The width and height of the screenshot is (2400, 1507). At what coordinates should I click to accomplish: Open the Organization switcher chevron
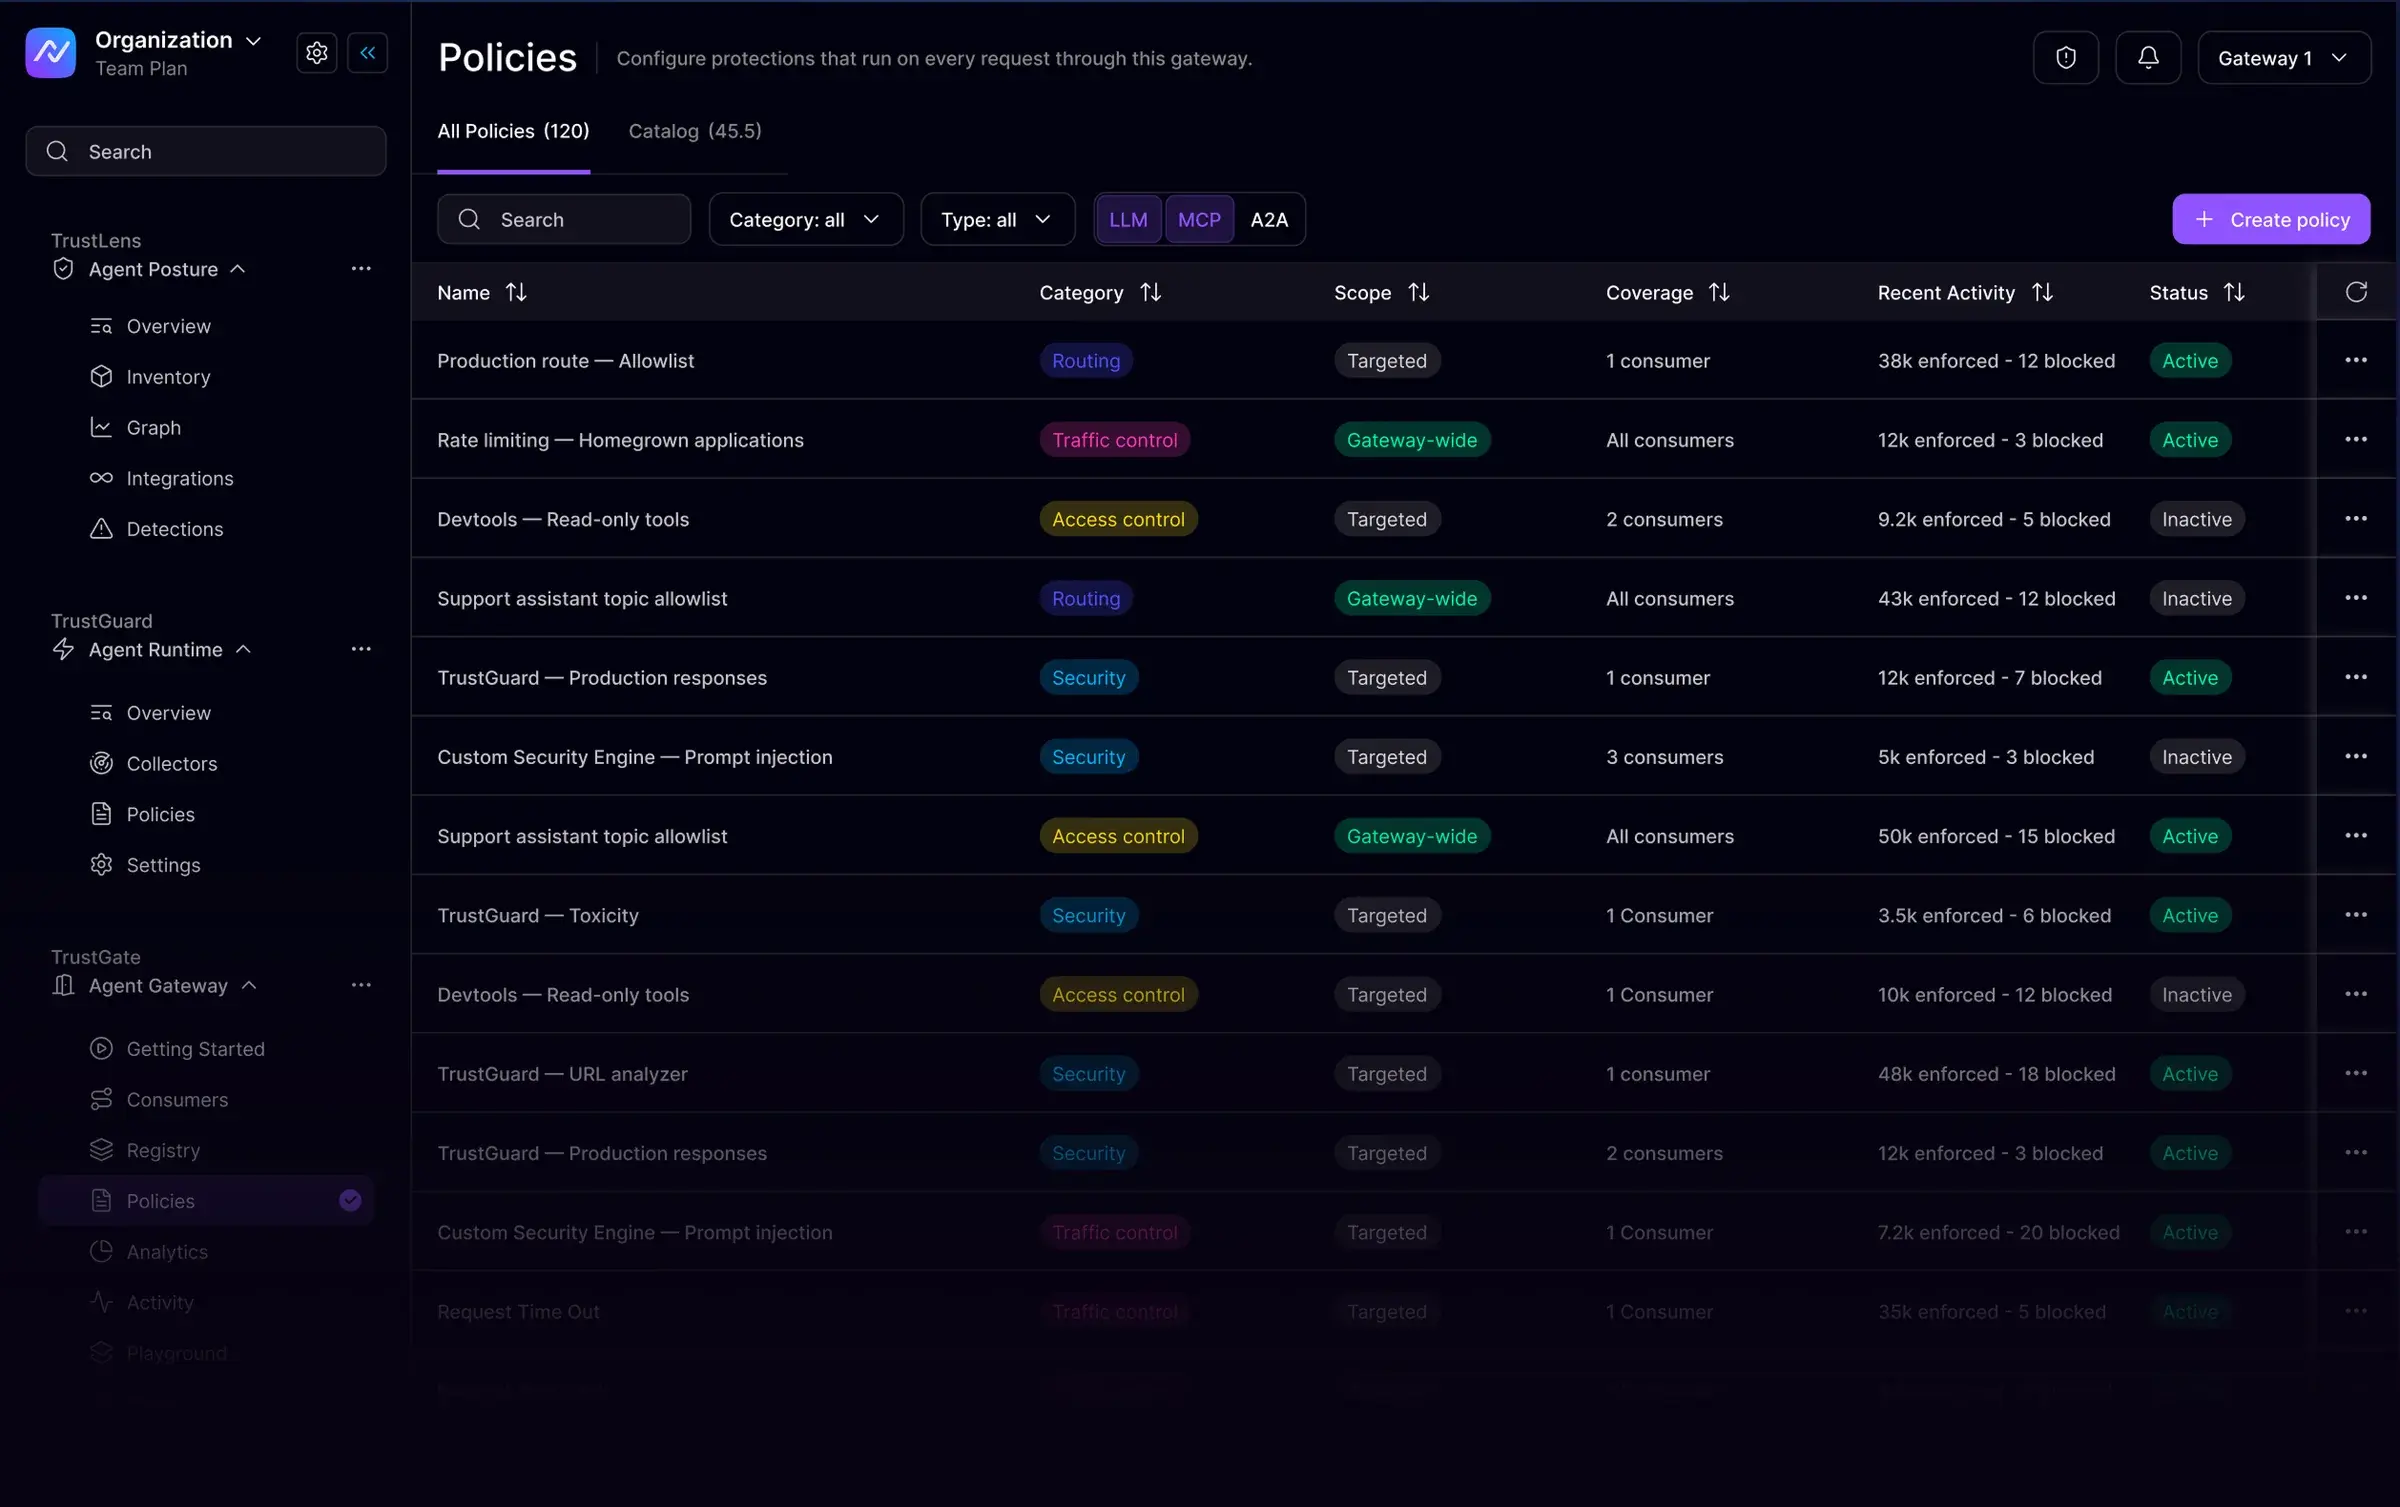coord(254,40)
